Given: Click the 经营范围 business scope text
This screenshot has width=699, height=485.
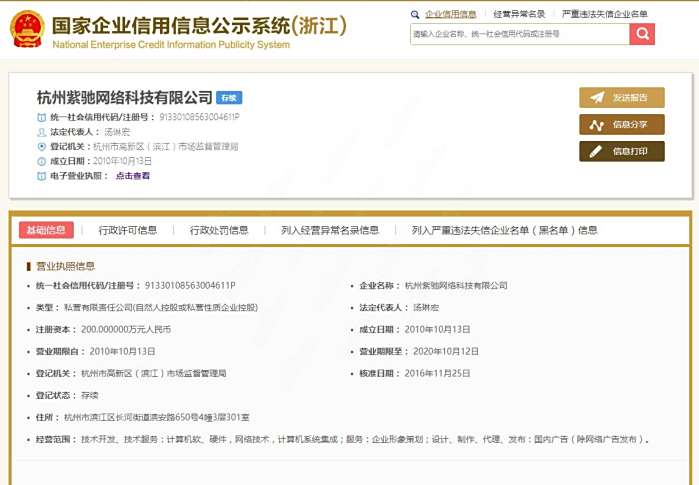Looking at the screenshot, I should [x=365, y=439].
